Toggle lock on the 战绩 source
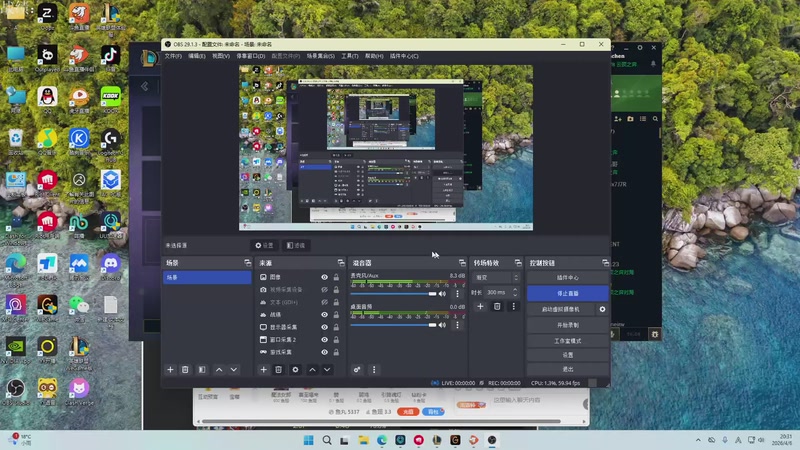The image size is (800, 450). click(x=336, y=315)
